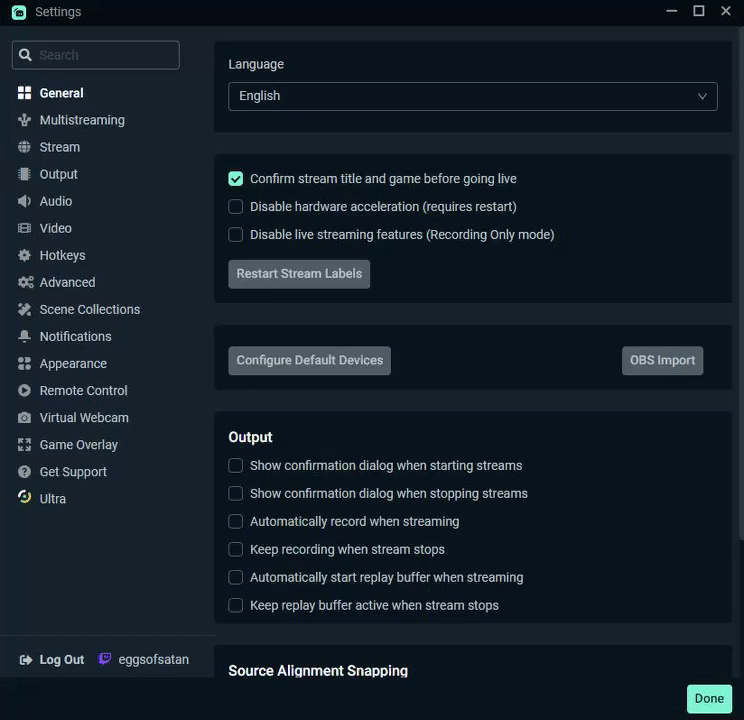Select Scene Collections in sidebar
The image size is (744, 720).
coord(90,309)
